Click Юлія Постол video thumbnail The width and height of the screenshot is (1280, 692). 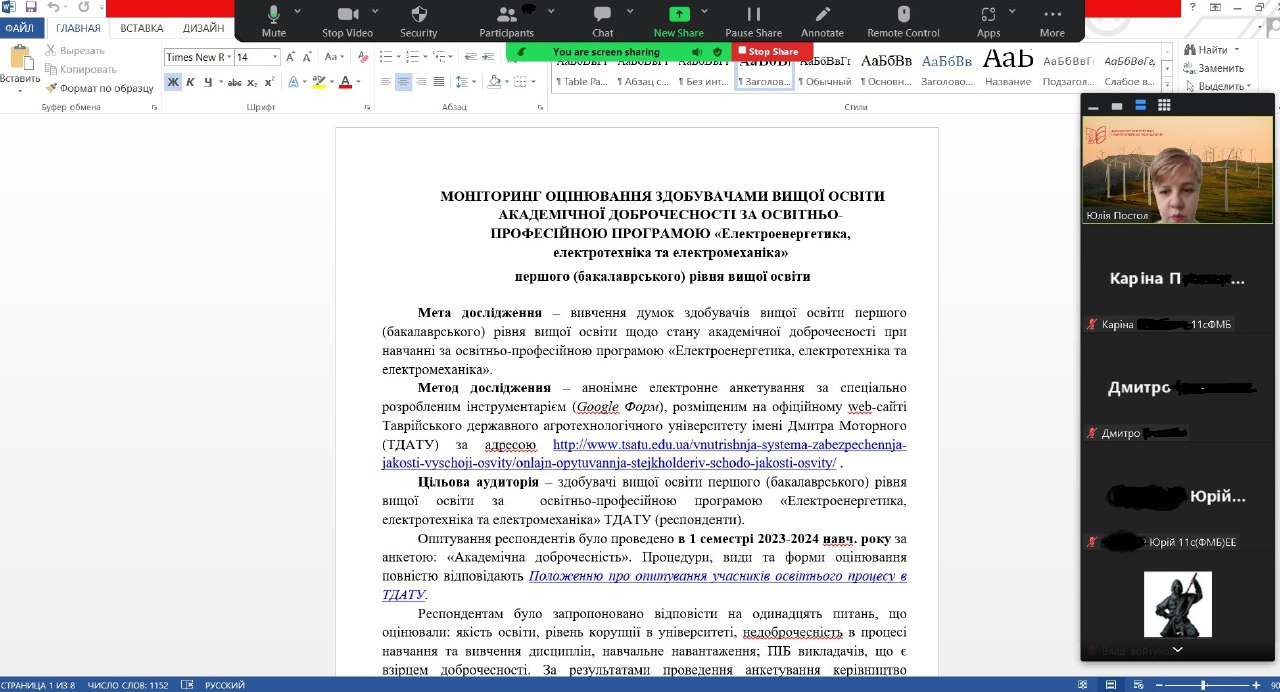click(x=1178, y=169)
